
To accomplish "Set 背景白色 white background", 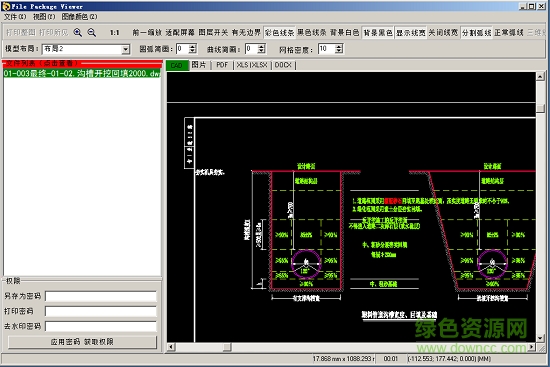I will pyautogui.click(x=345, y=33).
